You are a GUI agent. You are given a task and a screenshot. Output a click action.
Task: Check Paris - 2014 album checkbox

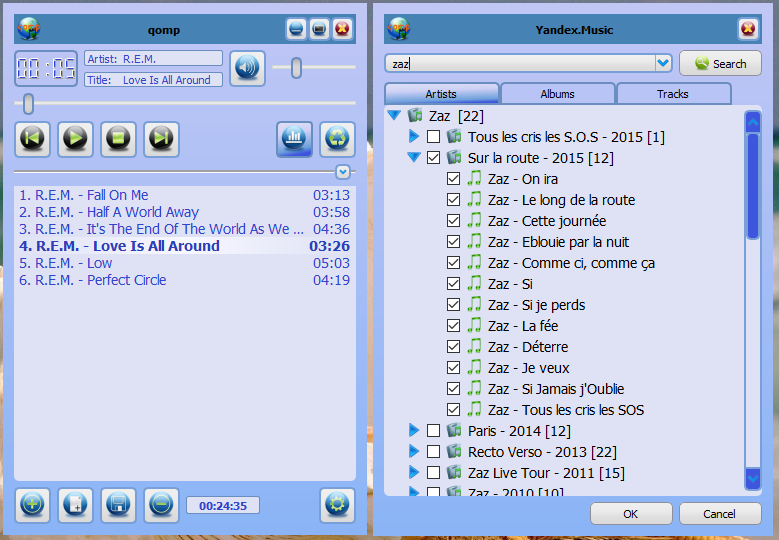click(x=433, y=430)
